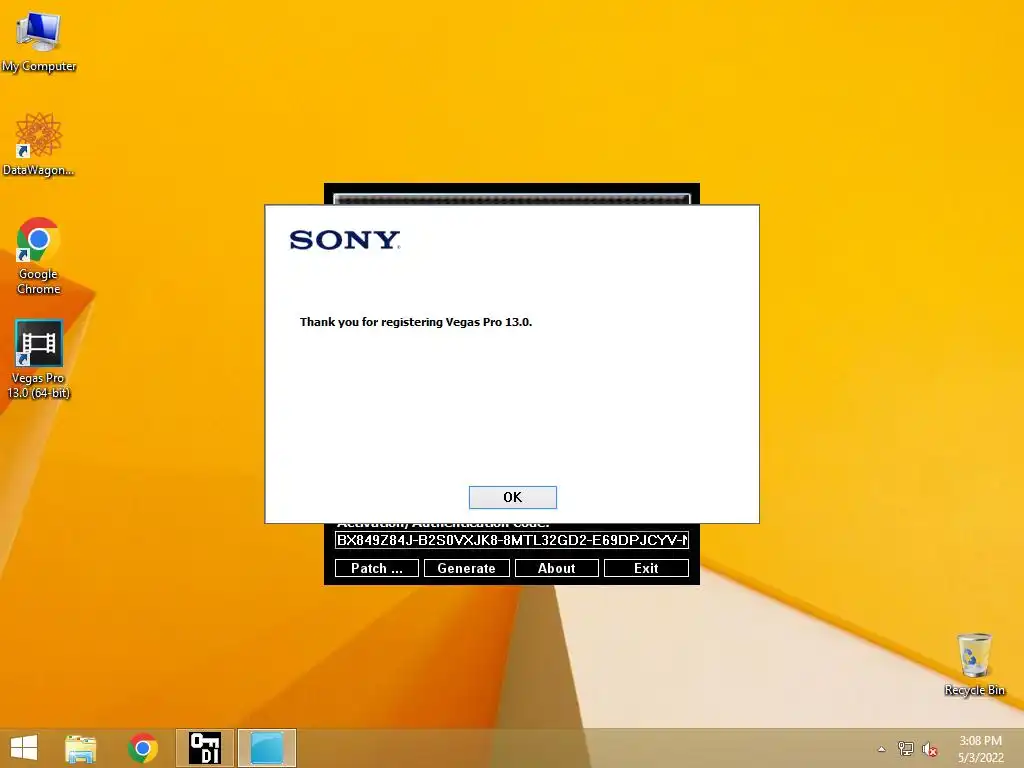Open the Windows Start button
Image resolution: width=1024 pixels, height=768 pixels.
pyautogui.click(x=24, y=748)
